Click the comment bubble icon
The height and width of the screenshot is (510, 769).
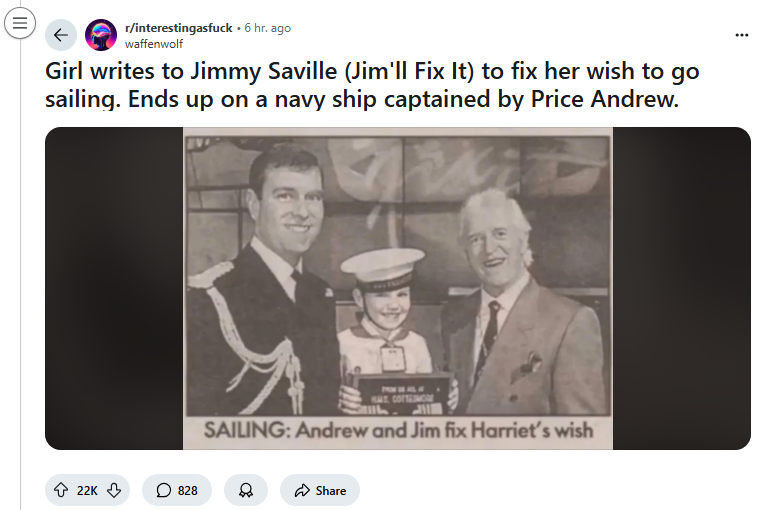[x=164, y=490]
